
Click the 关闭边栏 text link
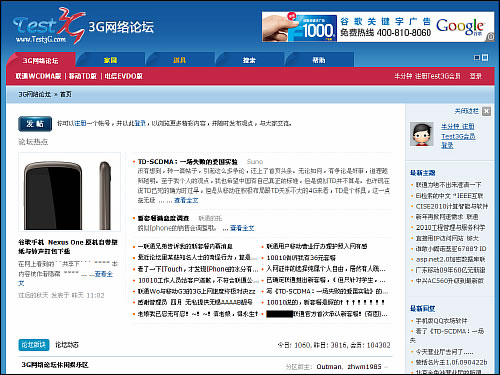pos(466,111)
